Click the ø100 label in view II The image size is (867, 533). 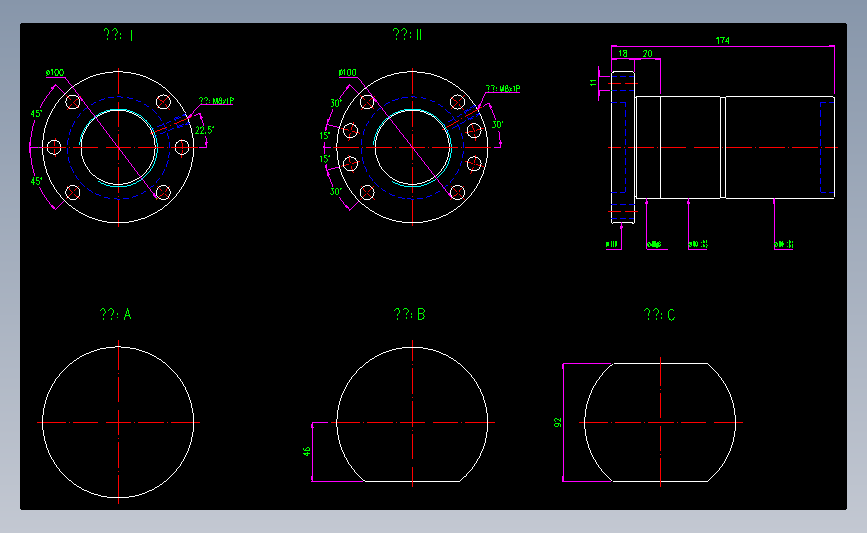348,72
